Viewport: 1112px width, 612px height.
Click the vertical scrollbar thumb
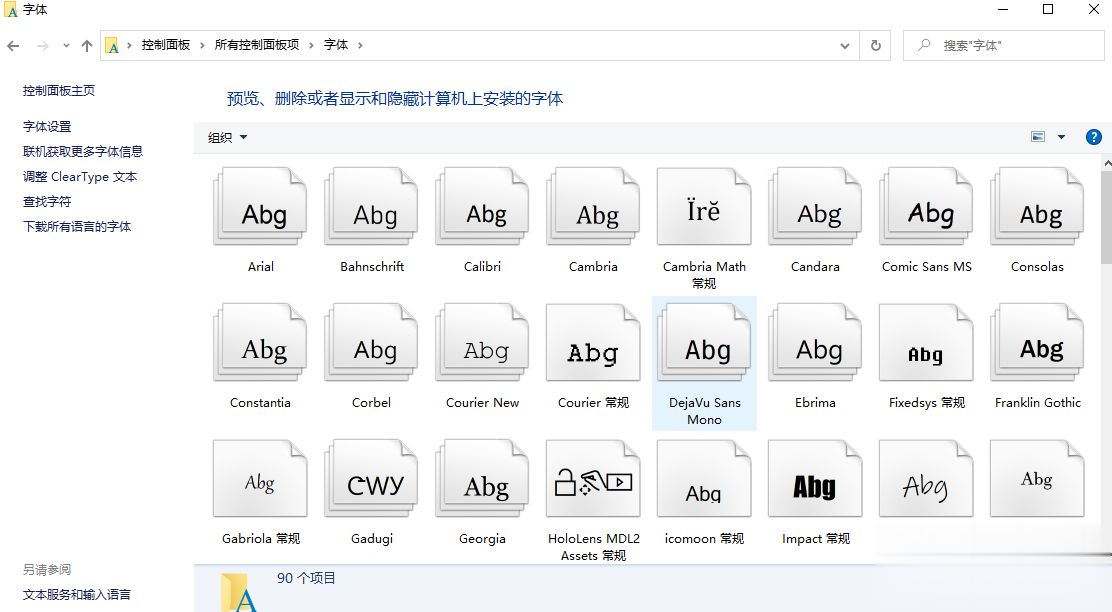[x=1106, y=216]
